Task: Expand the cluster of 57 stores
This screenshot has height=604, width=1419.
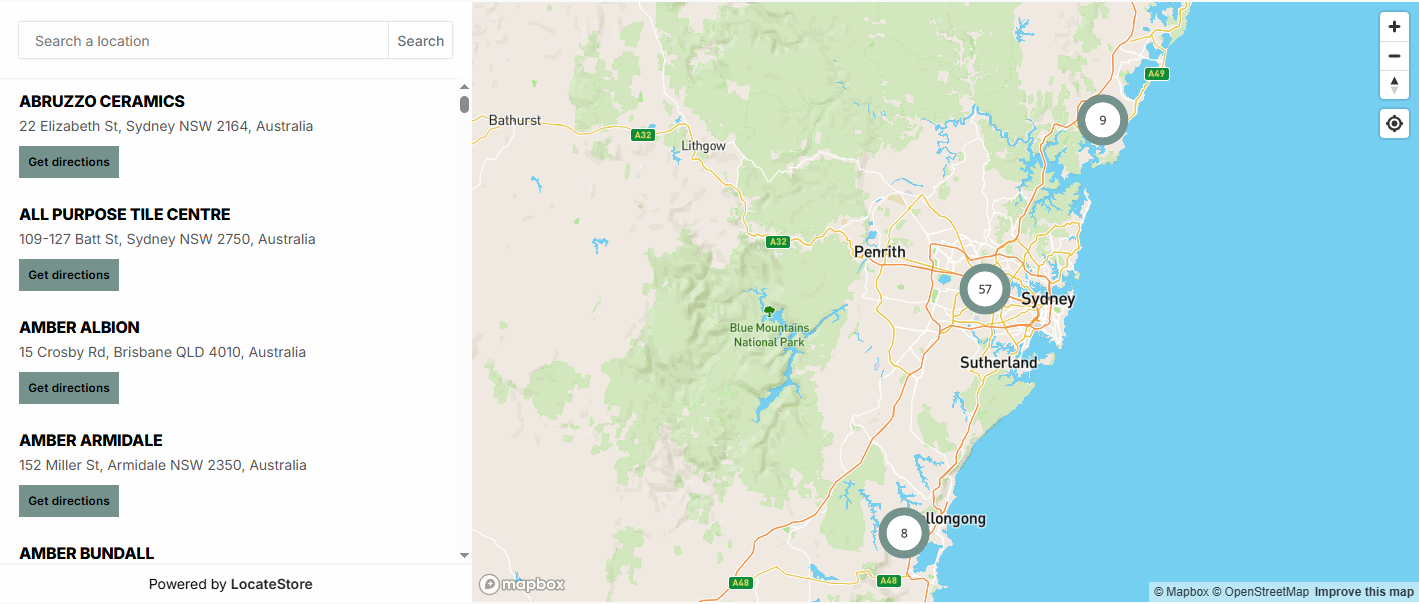Action: (984, 289)
